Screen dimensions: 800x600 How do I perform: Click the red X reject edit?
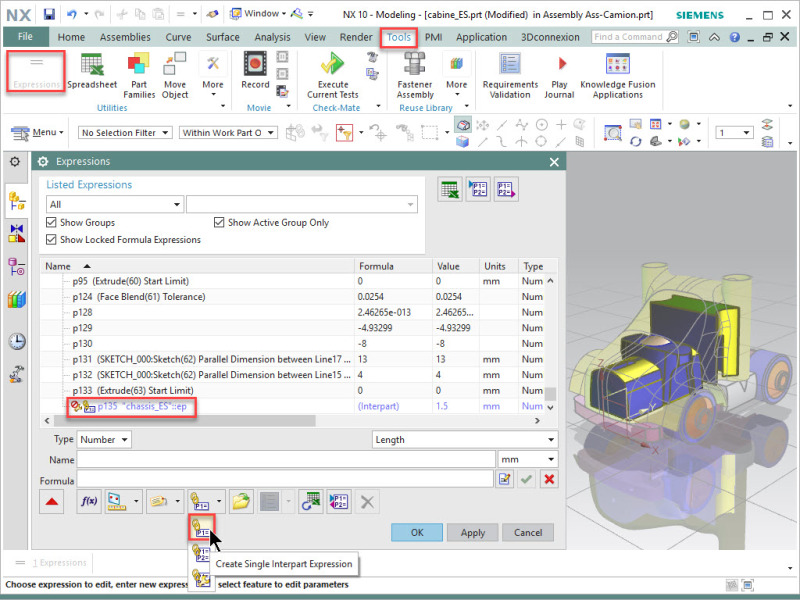point(549,479)
